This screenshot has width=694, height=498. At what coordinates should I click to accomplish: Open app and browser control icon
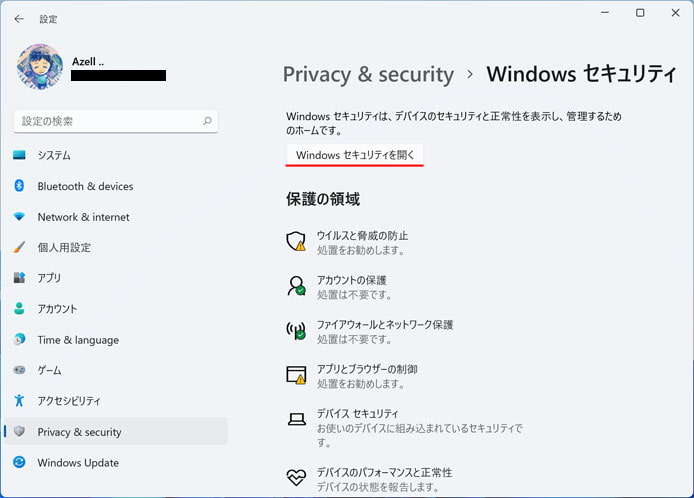(x=296, y=375)
